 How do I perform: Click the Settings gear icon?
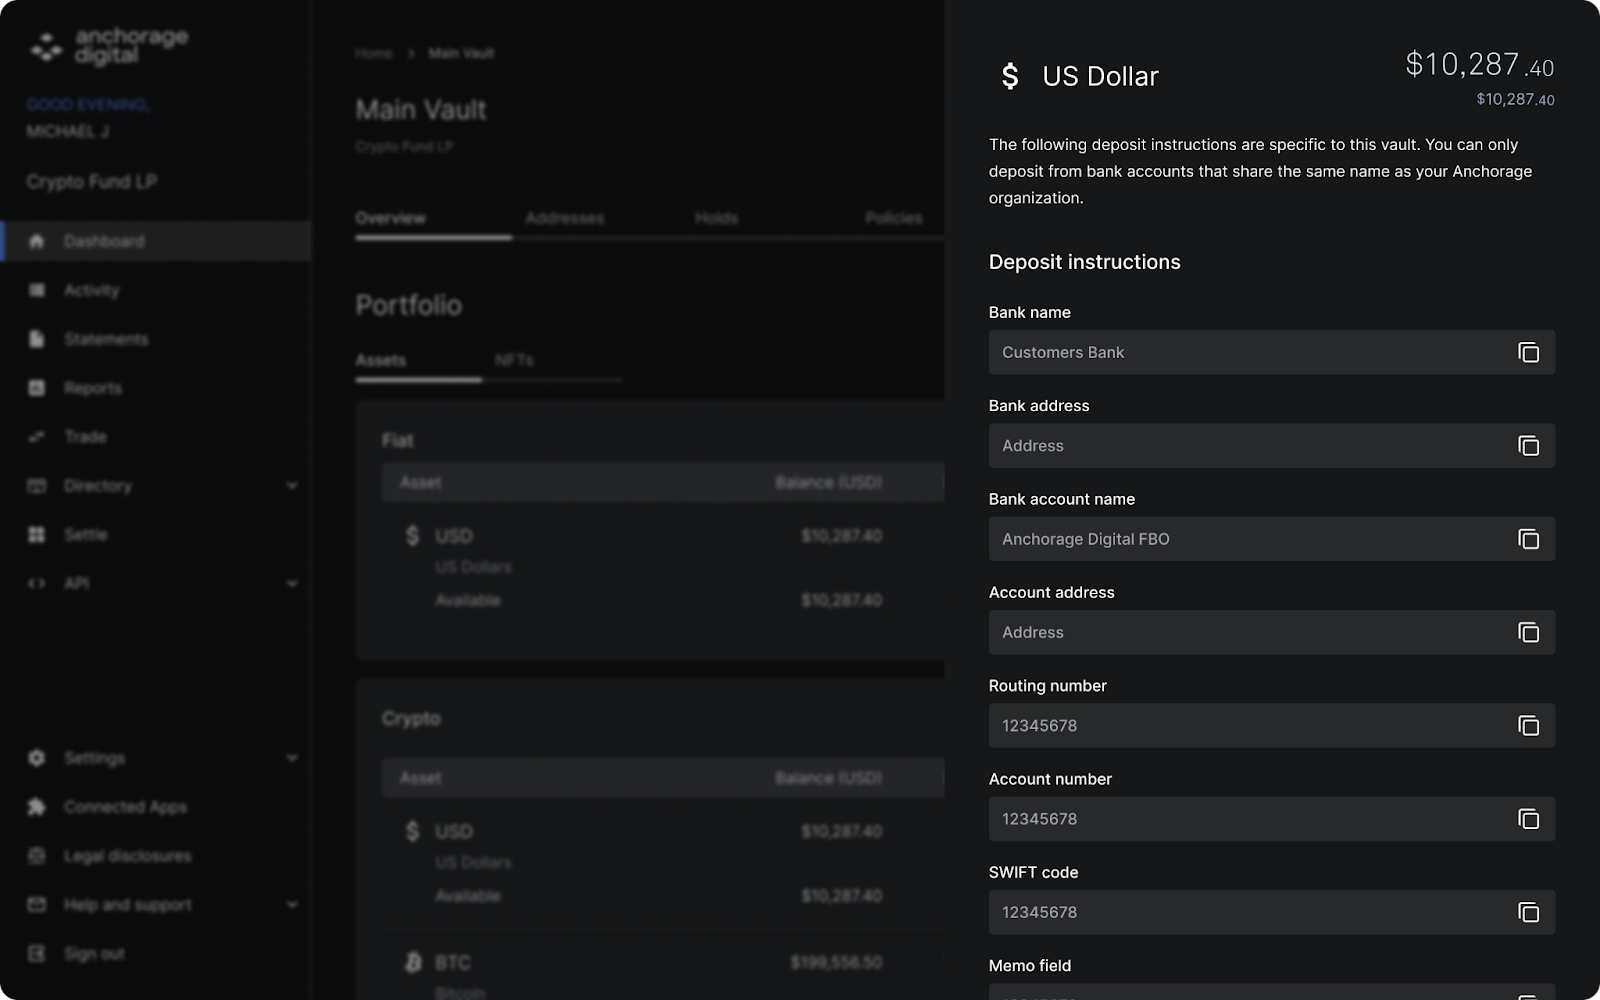pos(37,758)
